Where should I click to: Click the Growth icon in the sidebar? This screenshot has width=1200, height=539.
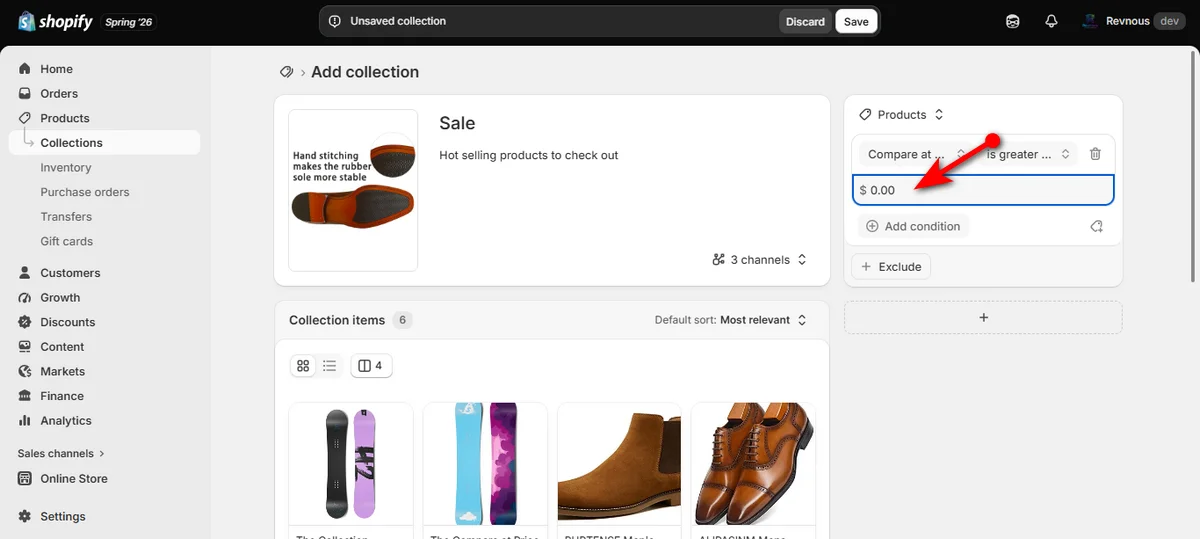pyautogui.click(x=25, y=297)
